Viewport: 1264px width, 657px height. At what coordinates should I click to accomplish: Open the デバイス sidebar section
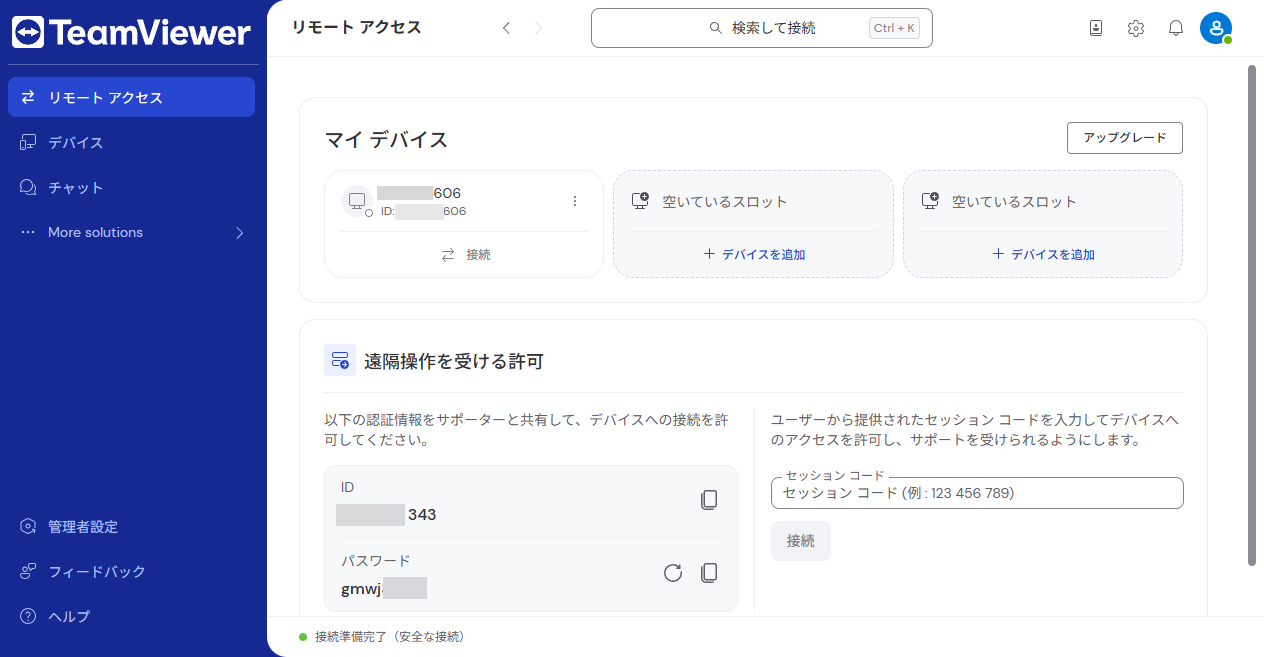point(76,143)
